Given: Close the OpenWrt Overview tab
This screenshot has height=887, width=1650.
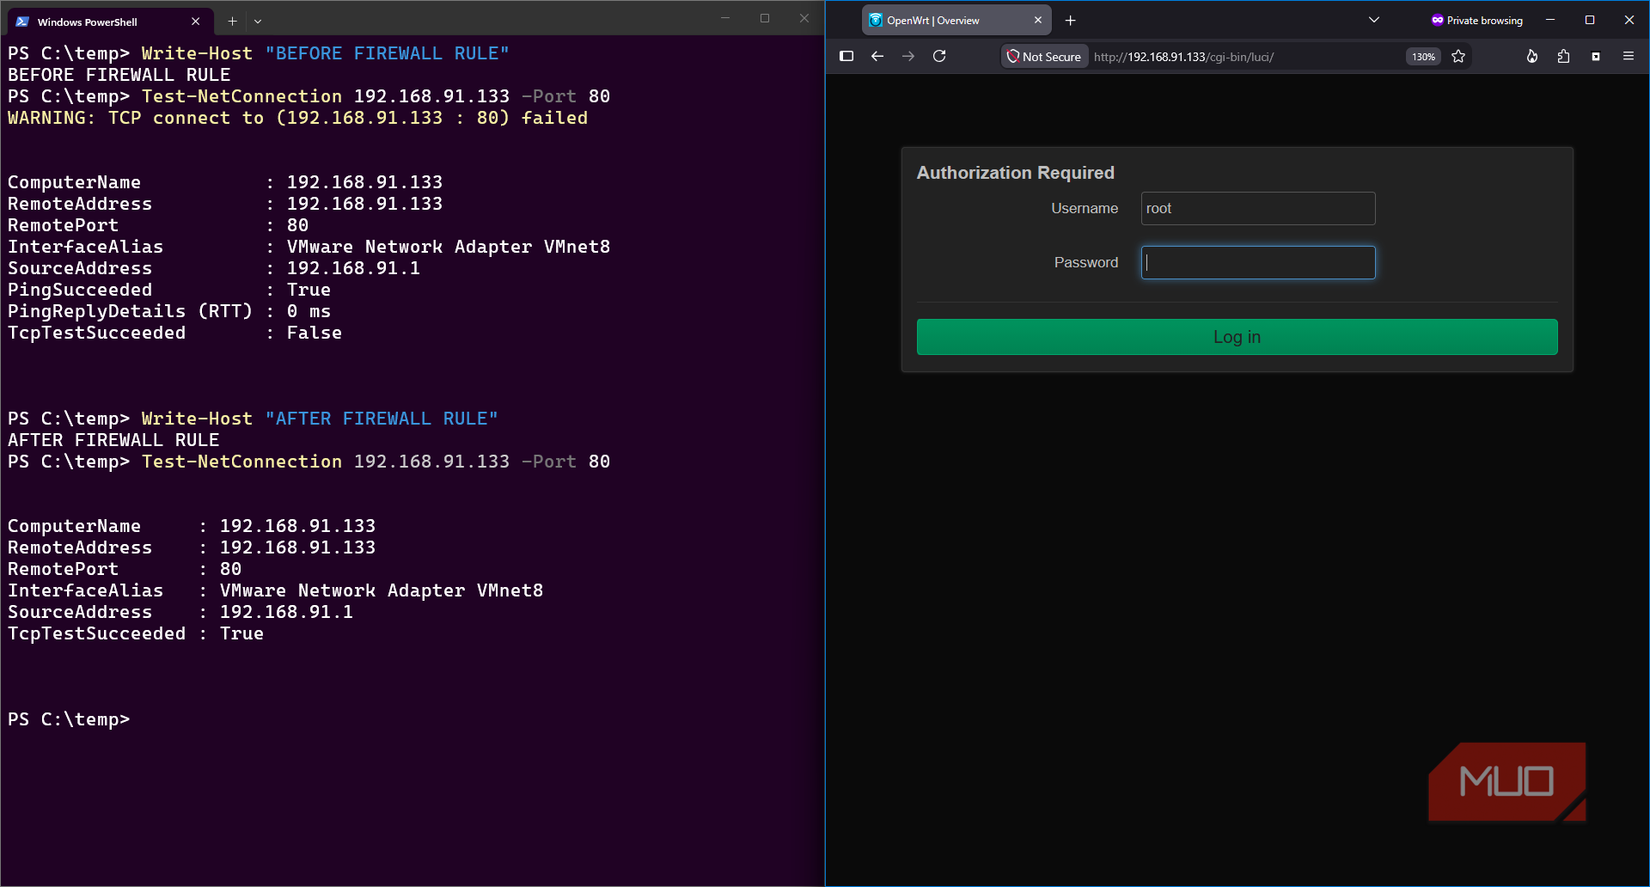Looking at the screenshot, I should 1037,20.
